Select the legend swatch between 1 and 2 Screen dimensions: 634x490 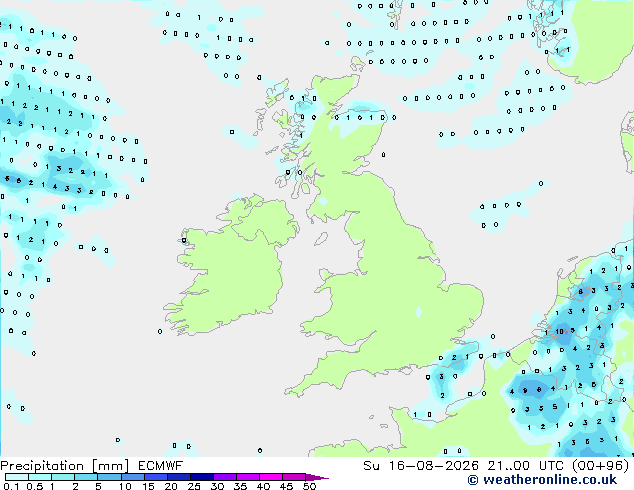coord(63,477)
